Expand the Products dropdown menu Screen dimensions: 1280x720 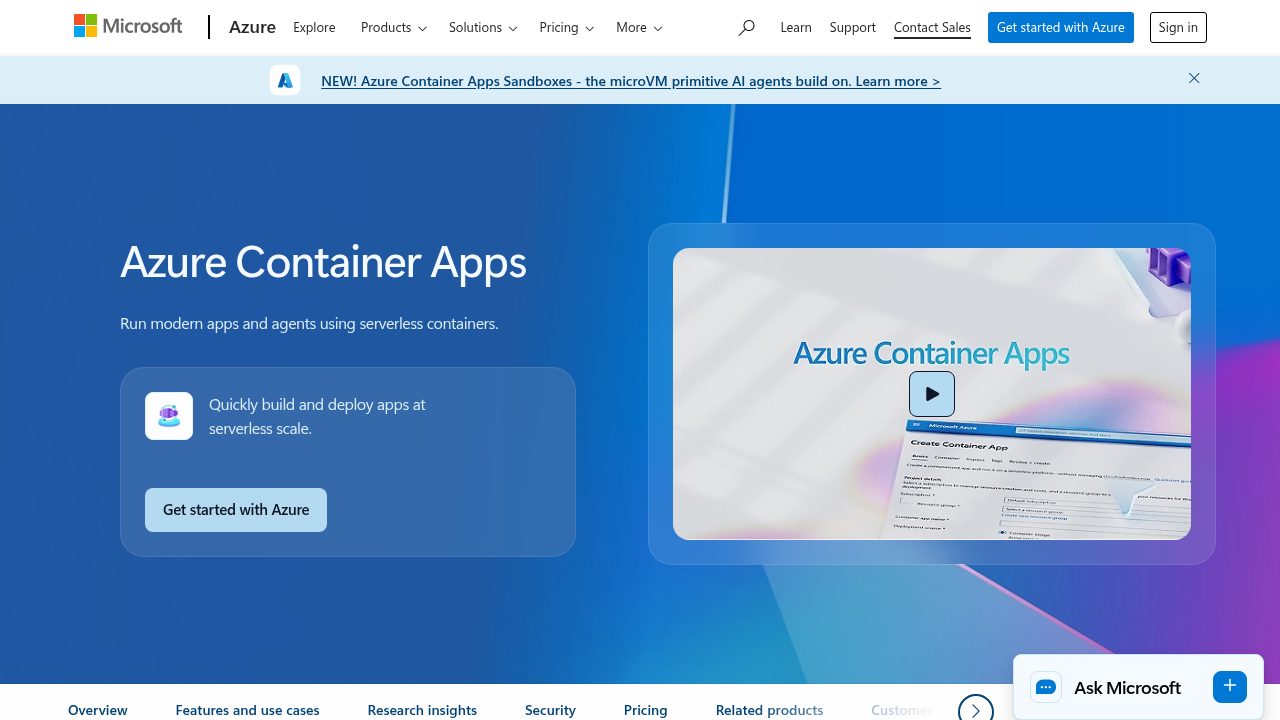pyautogui.click(x=394, y=28)
